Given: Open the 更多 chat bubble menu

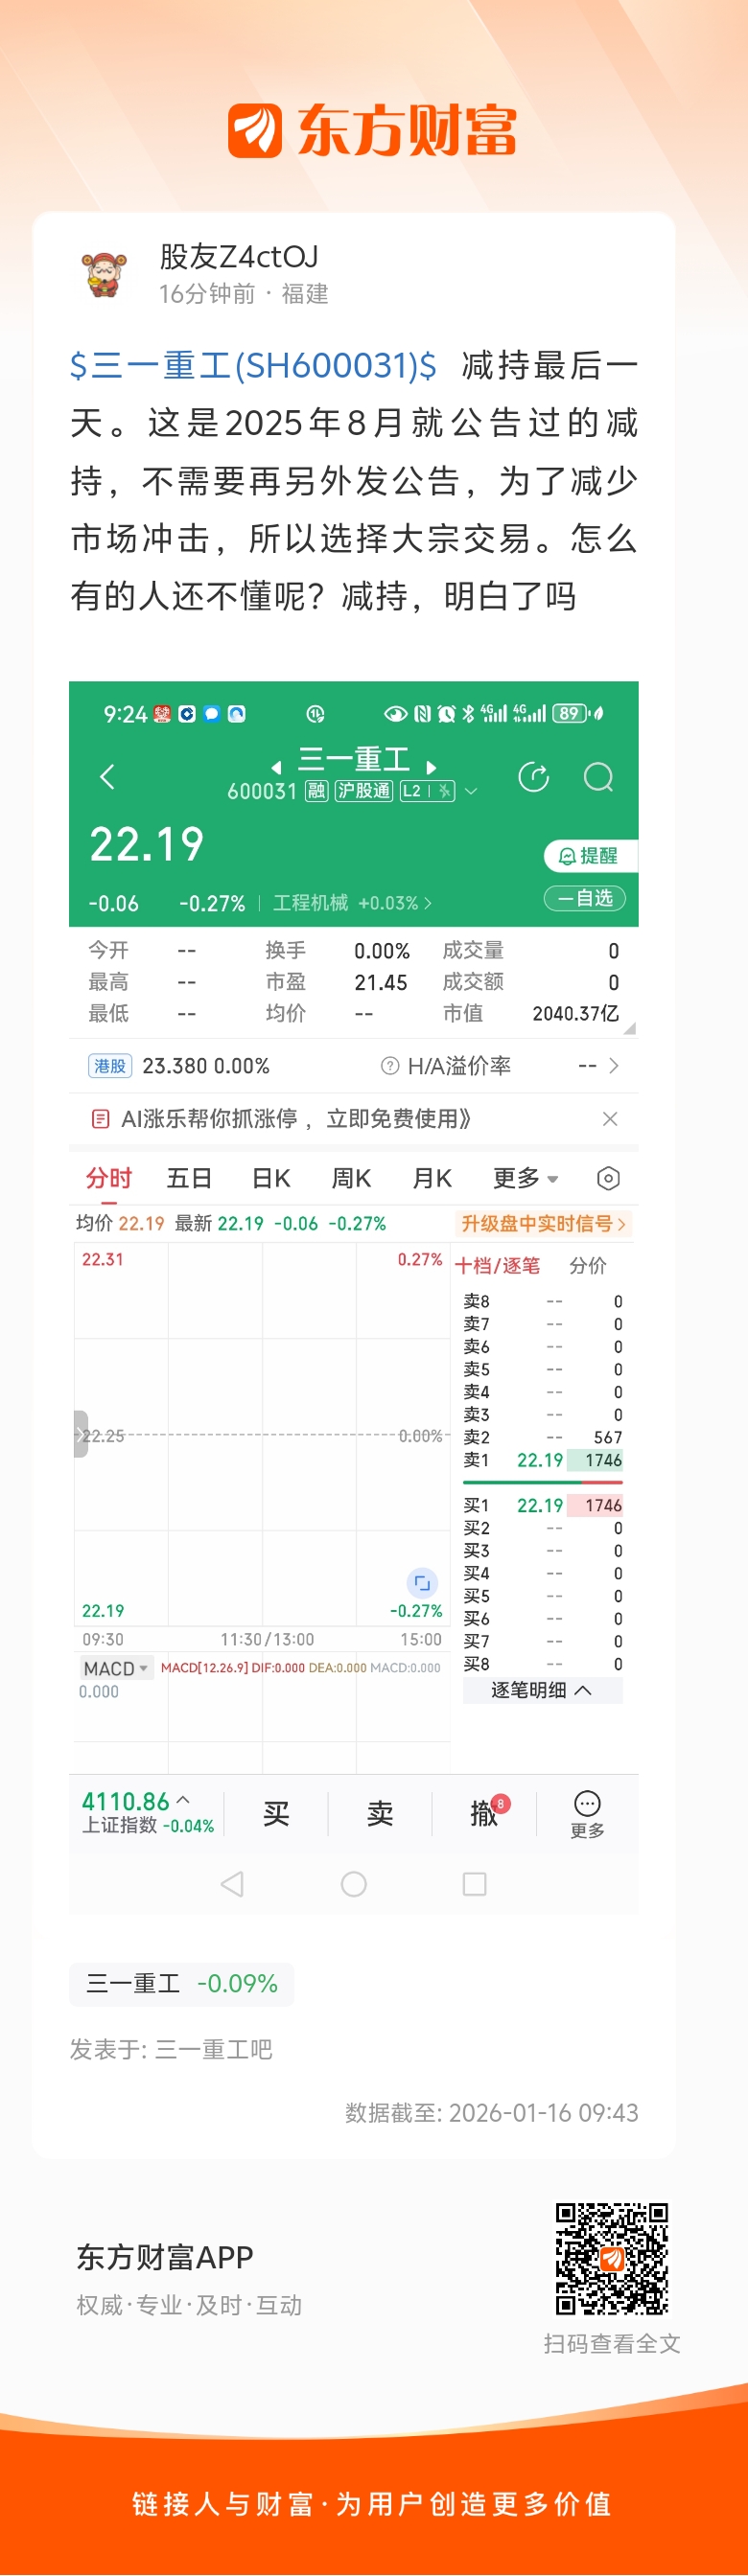Looking at the screenshot, I should [587, 1815].
